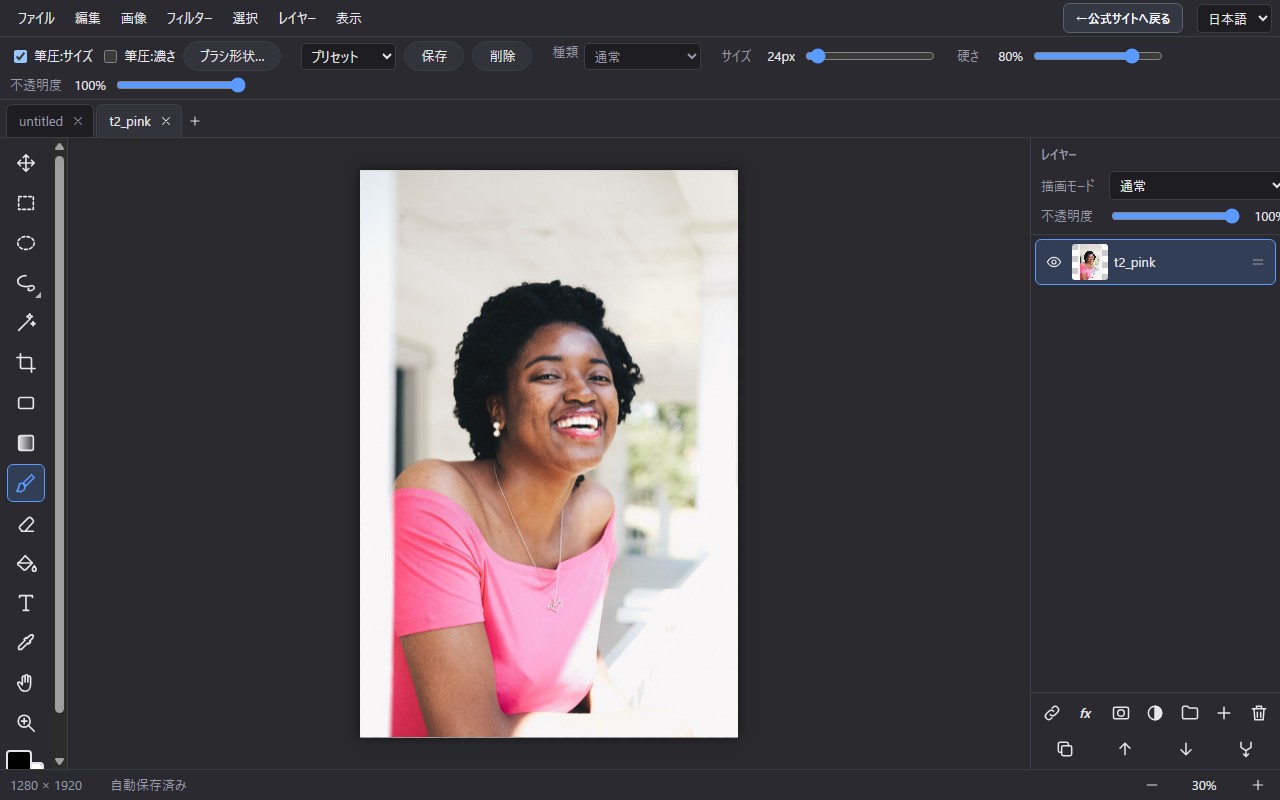Open the 種類 brush type dropdown
1280x800 pixels.
(x=642, y=57)
